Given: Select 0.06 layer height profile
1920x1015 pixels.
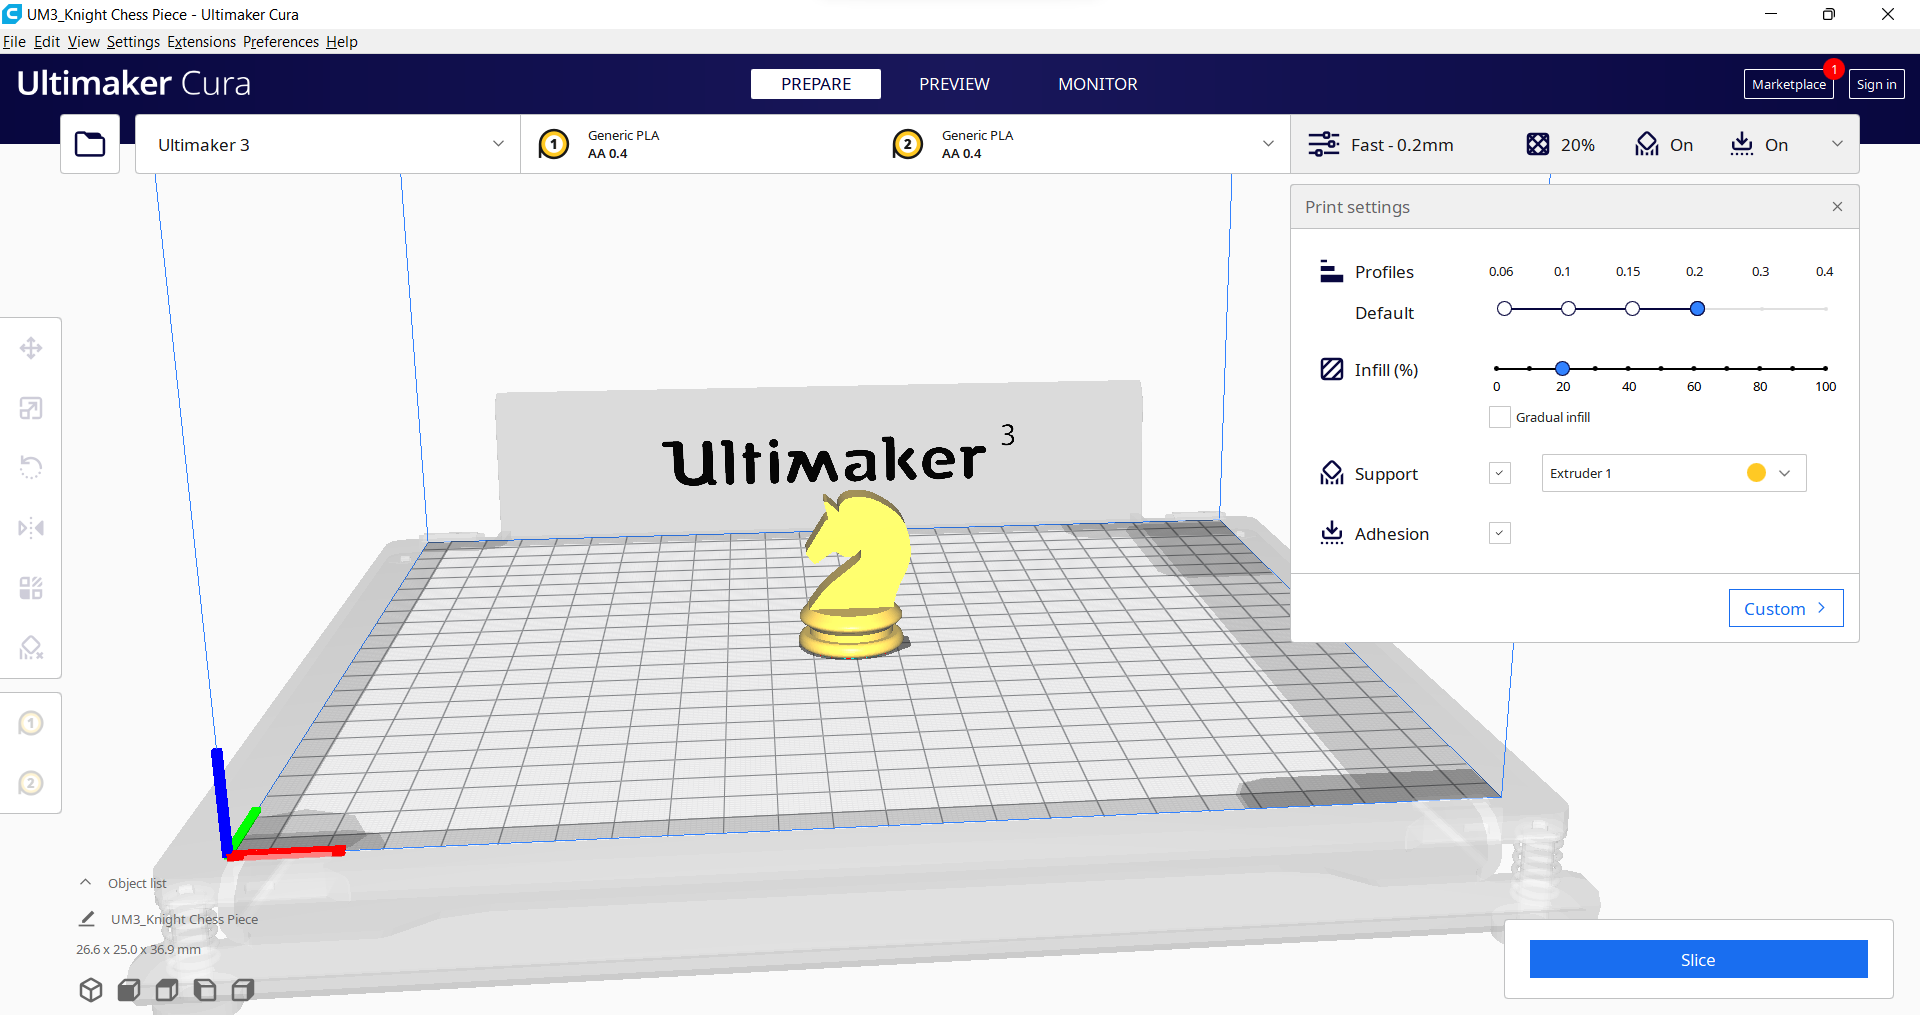Looking at the screenshot, I should (1504, 309).
